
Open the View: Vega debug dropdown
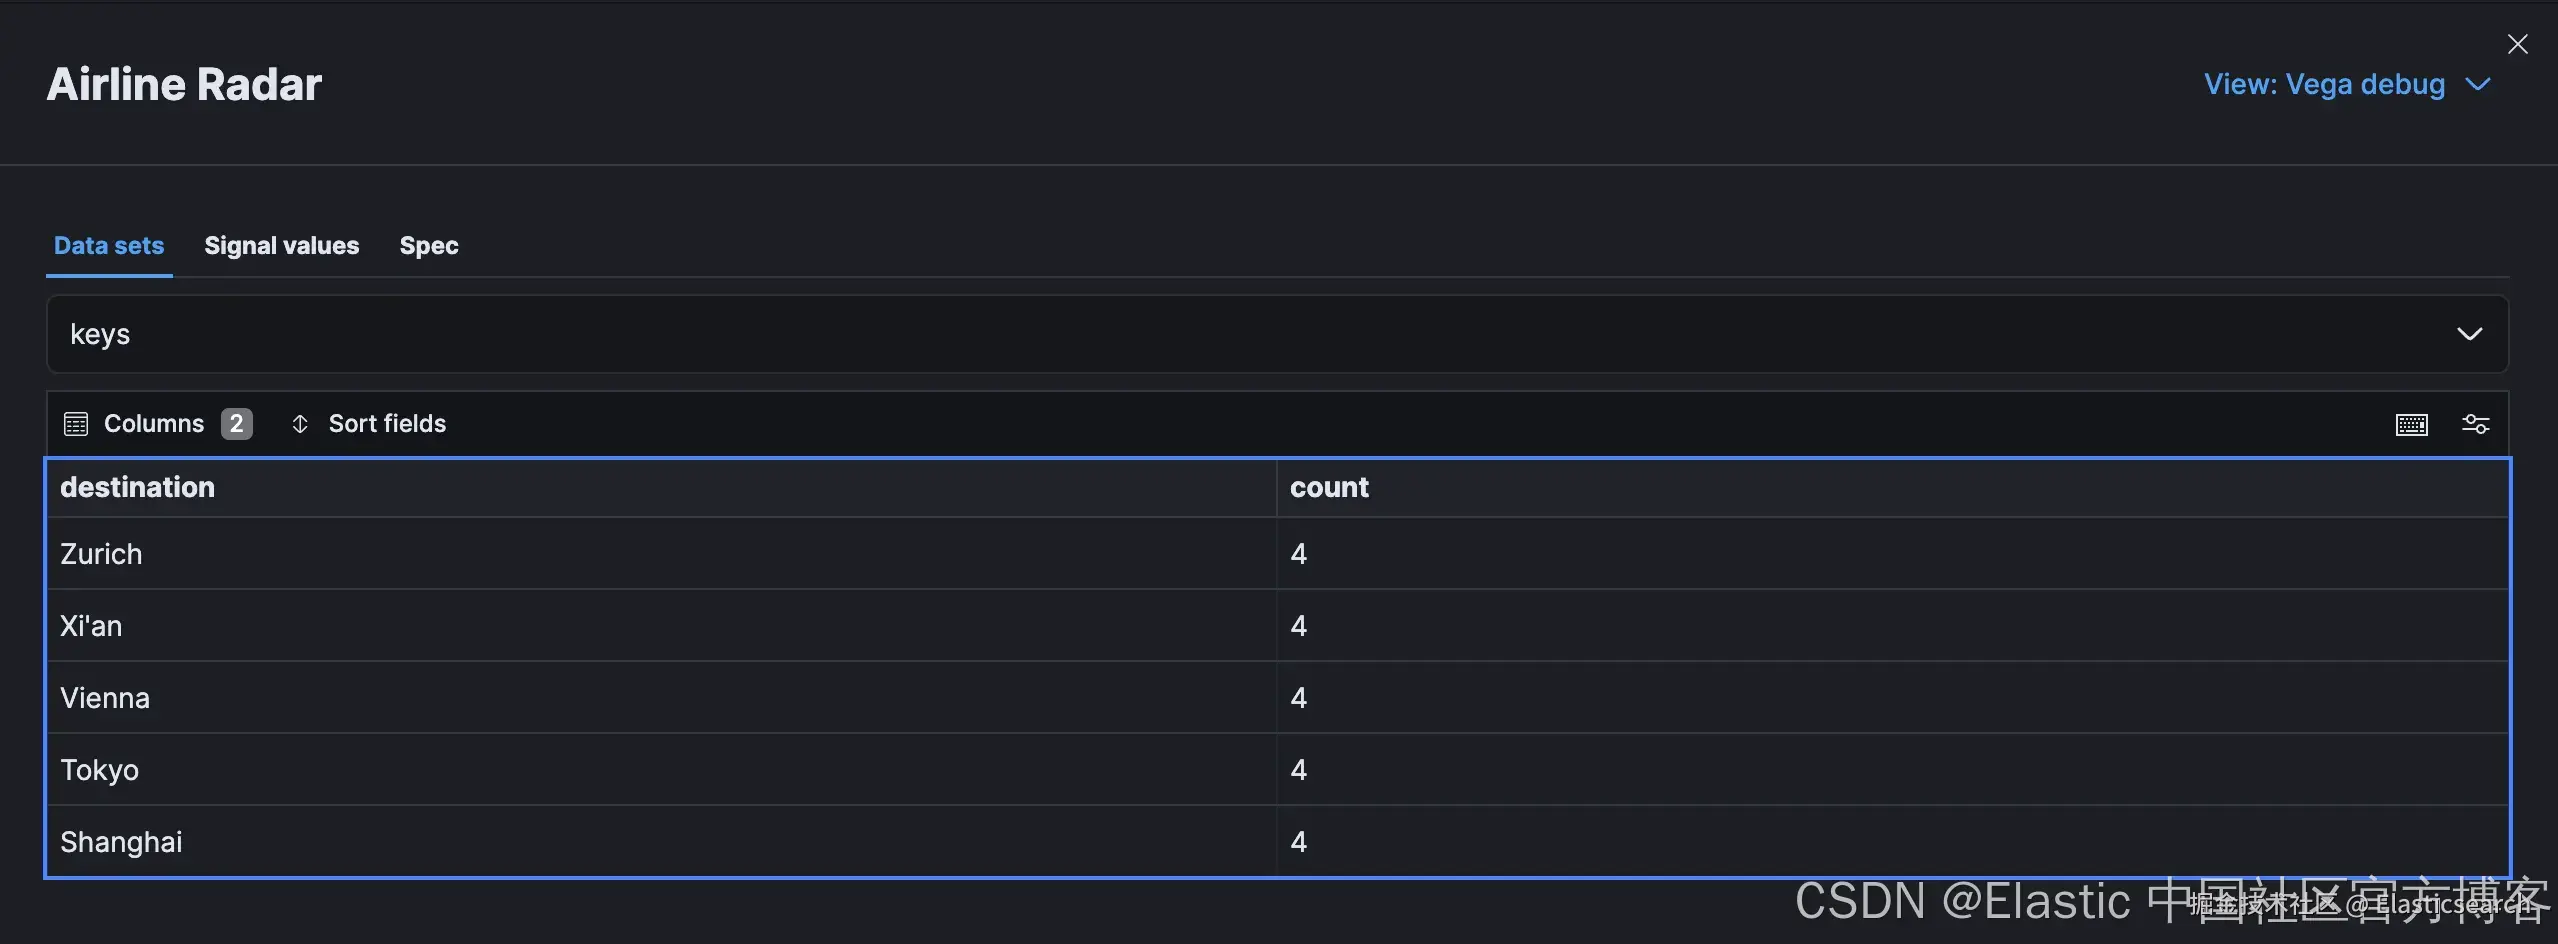(2346, 84)
